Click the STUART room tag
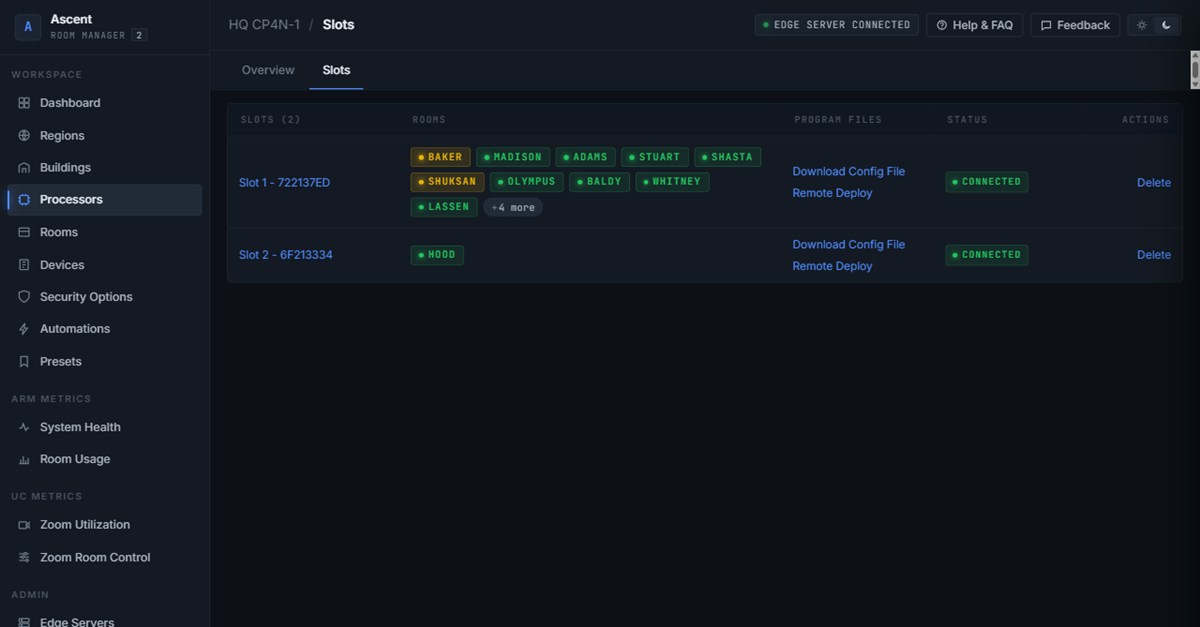Viewport: 1200px width, 627px height. tap(654, 157)
